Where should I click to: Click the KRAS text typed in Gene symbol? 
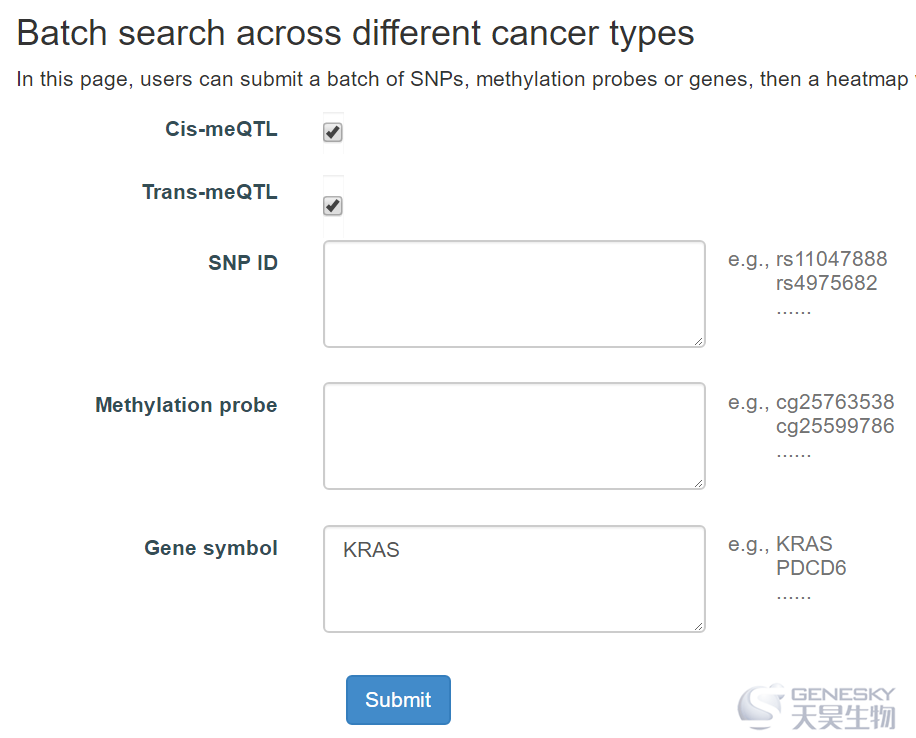(x=371, y=550)
